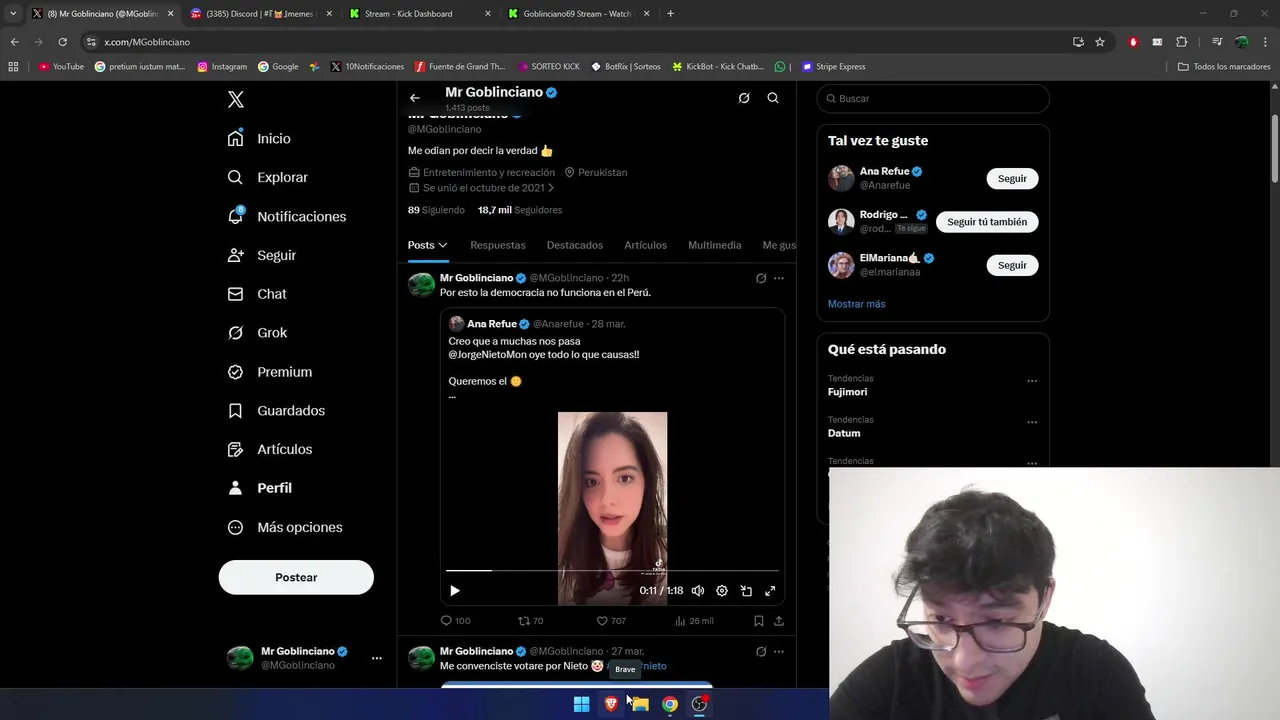Mute the video volume icon
This screenshot has width=1280, height=720.
point(698,591)
